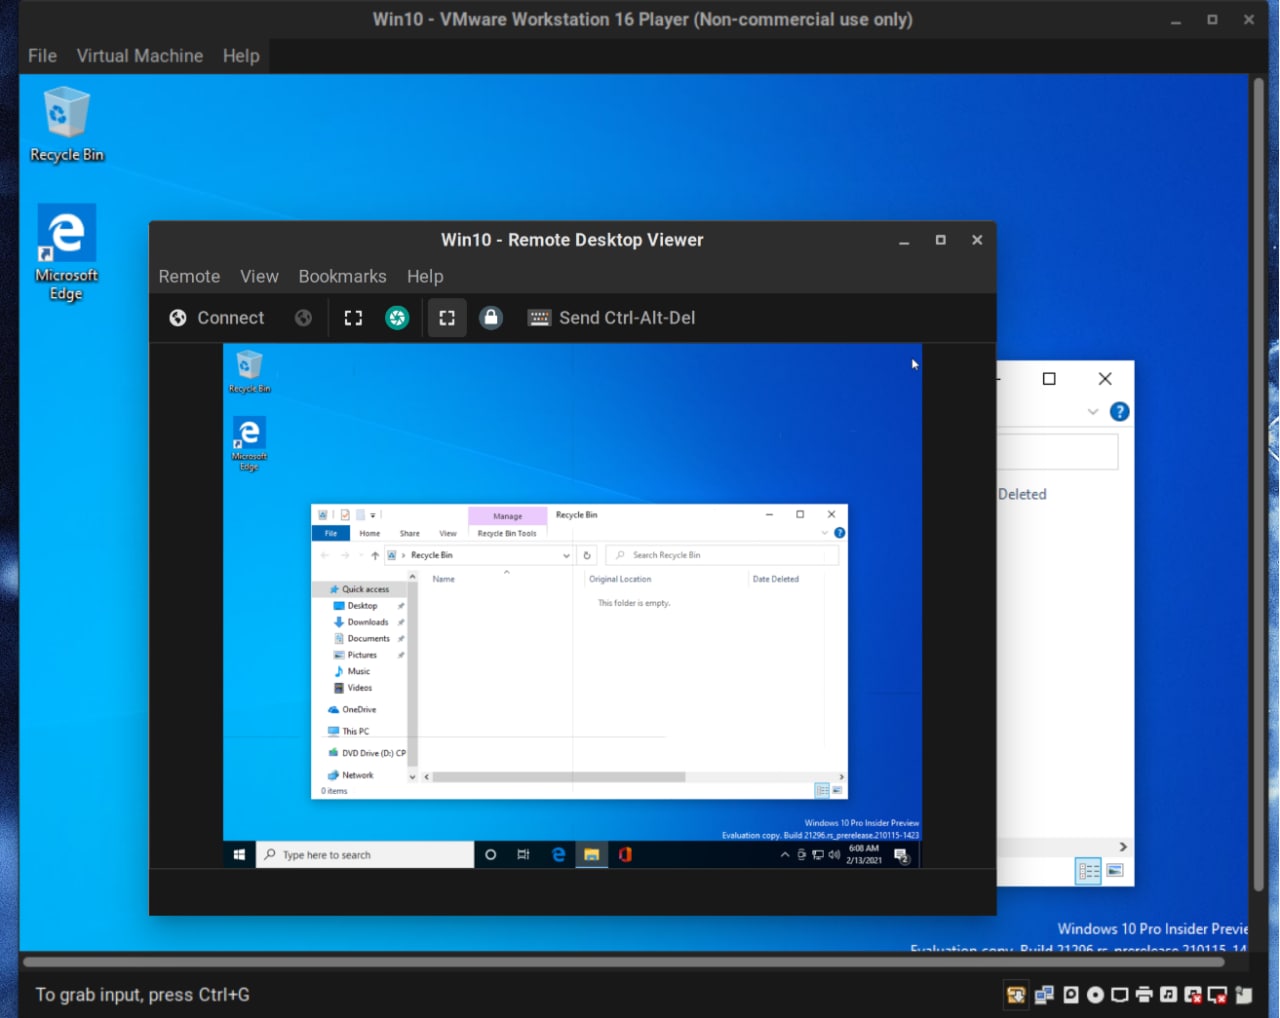Select Quick access in the remote navigation pane
Screen dimensions: 1280x1018
360,589
